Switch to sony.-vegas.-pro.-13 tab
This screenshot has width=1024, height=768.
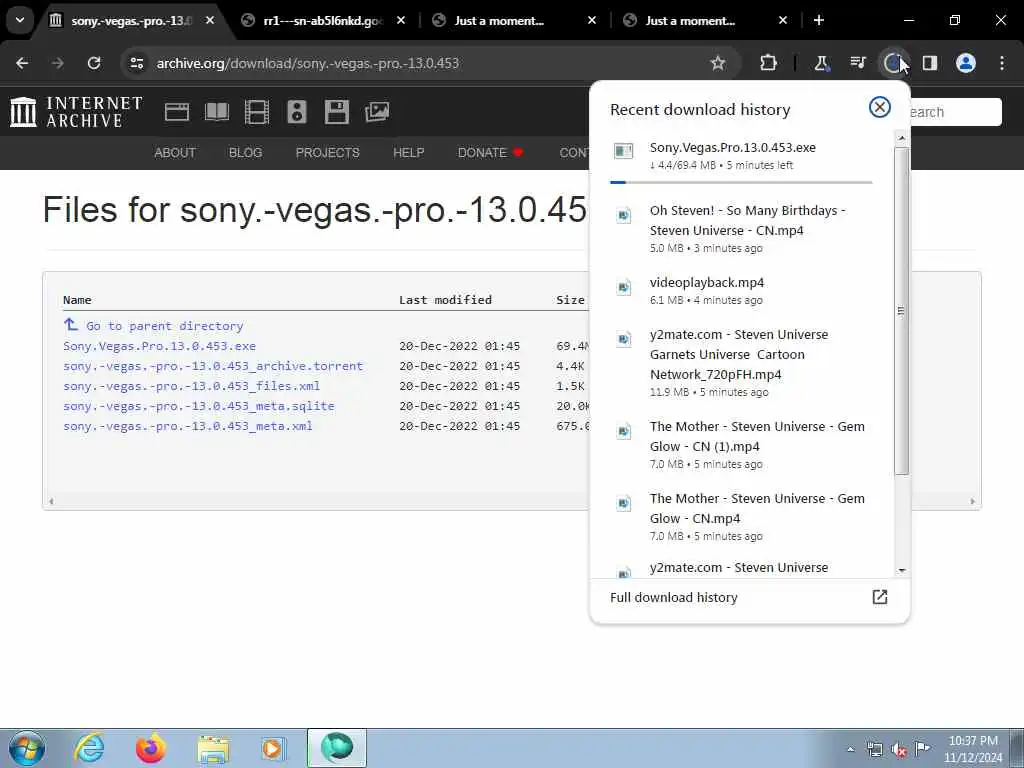click(x=131, y=21)
